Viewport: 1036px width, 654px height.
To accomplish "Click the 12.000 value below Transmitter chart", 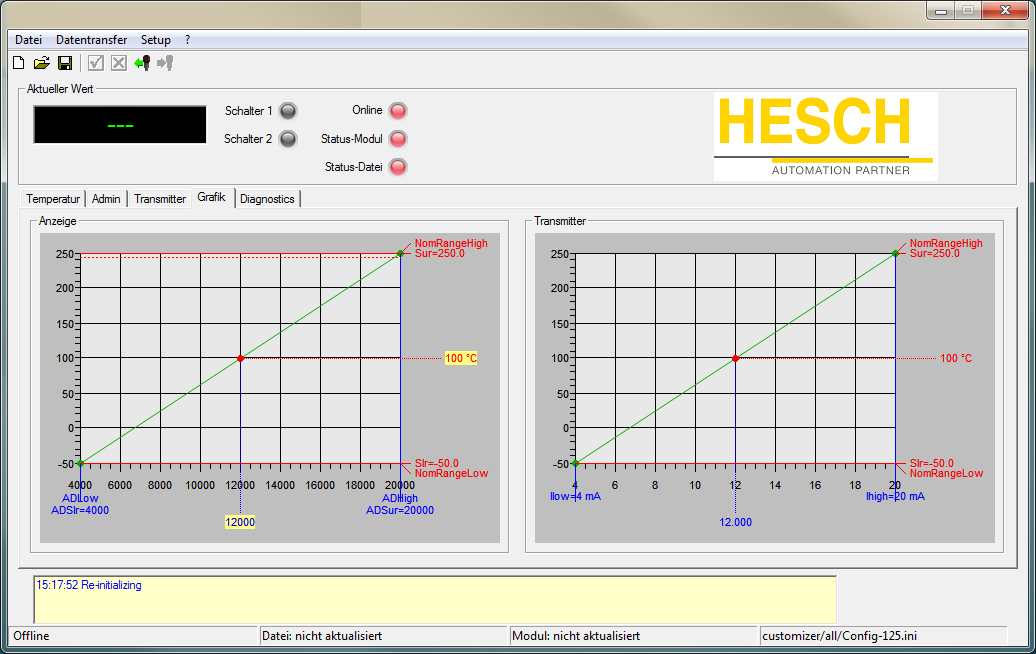I will click(735, 522).
